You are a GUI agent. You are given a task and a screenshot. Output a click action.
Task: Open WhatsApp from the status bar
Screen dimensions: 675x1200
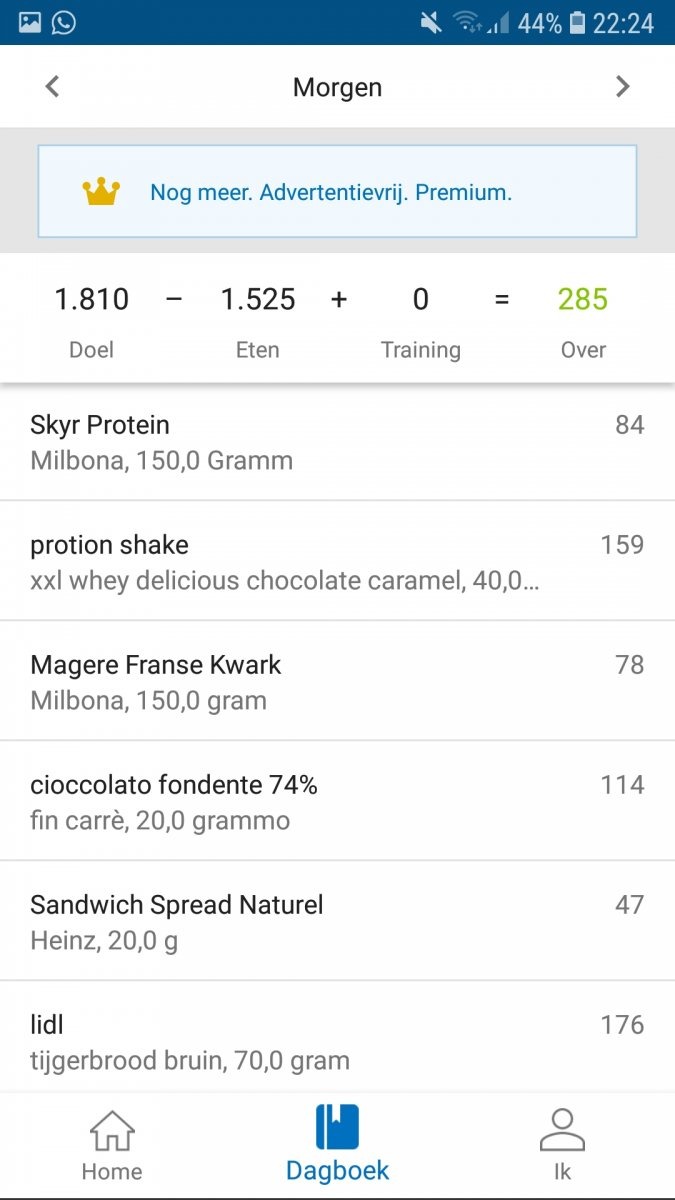pyautogui.click(x=63, y=20)
